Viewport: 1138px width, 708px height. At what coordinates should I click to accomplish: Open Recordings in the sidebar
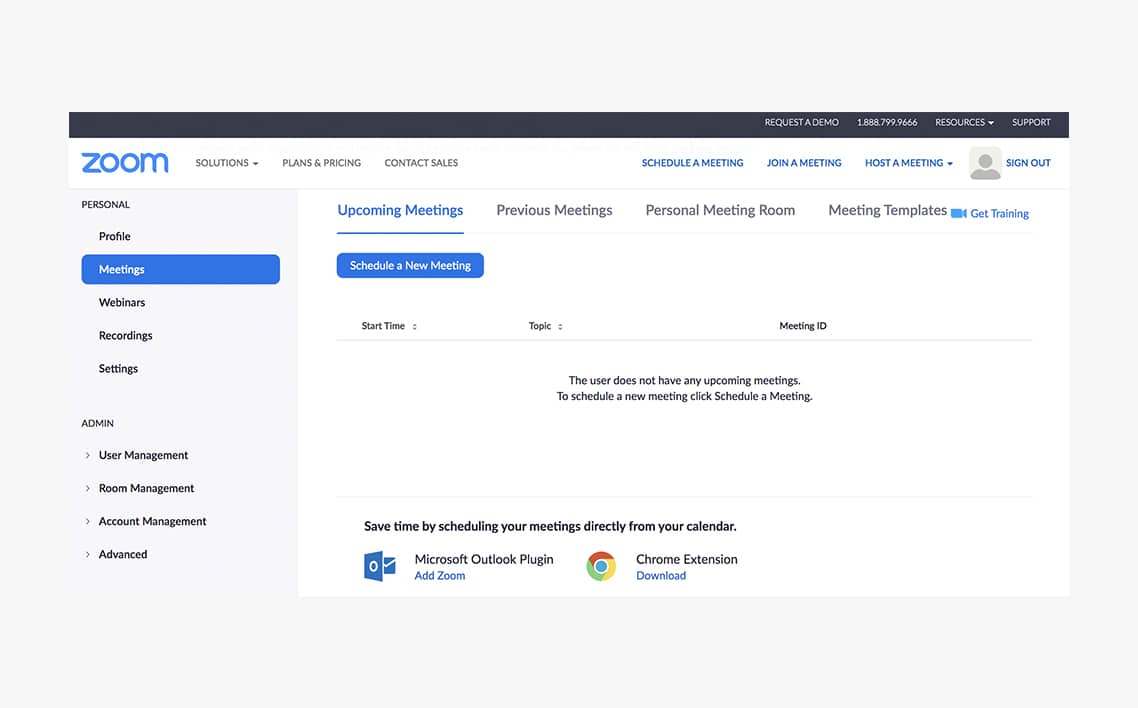[126, 336]
